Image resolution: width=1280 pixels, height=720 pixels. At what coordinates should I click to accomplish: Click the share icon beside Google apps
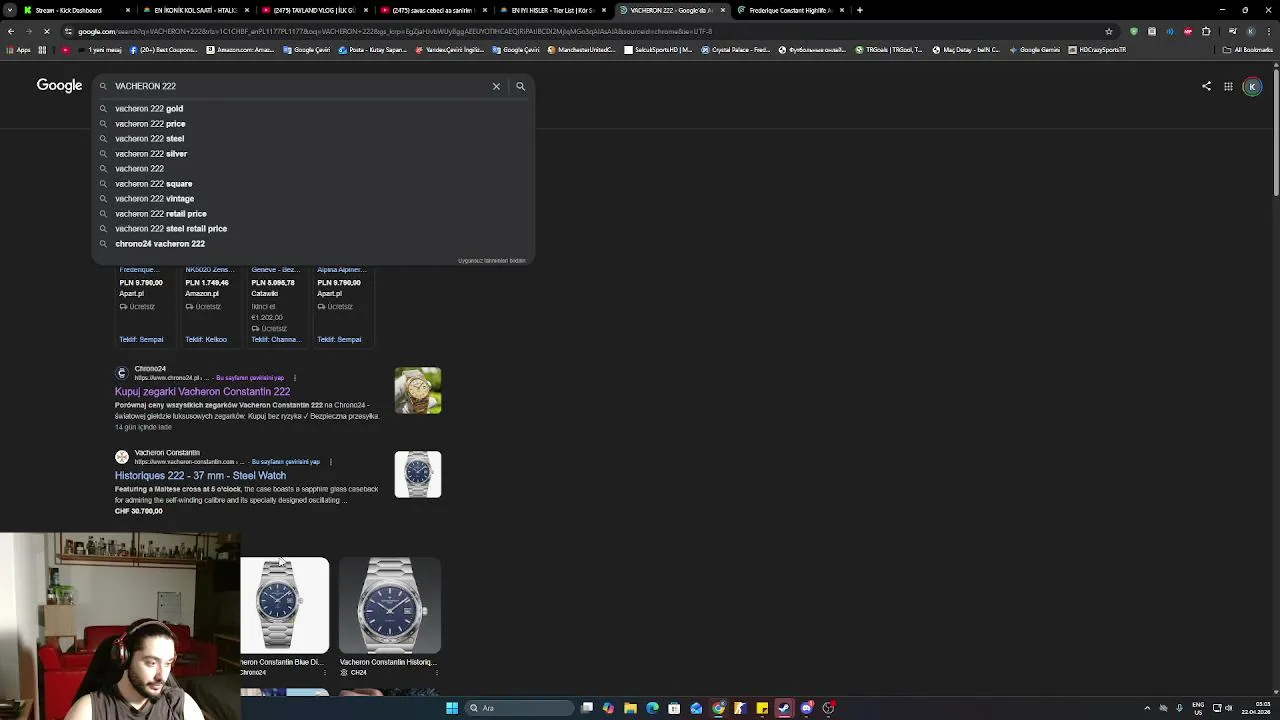tap(1206, 86)
